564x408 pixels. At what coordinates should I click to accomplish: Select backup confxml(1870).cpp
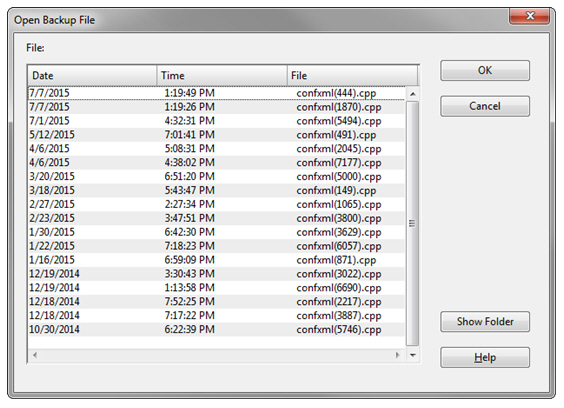(x=217, y=107)
